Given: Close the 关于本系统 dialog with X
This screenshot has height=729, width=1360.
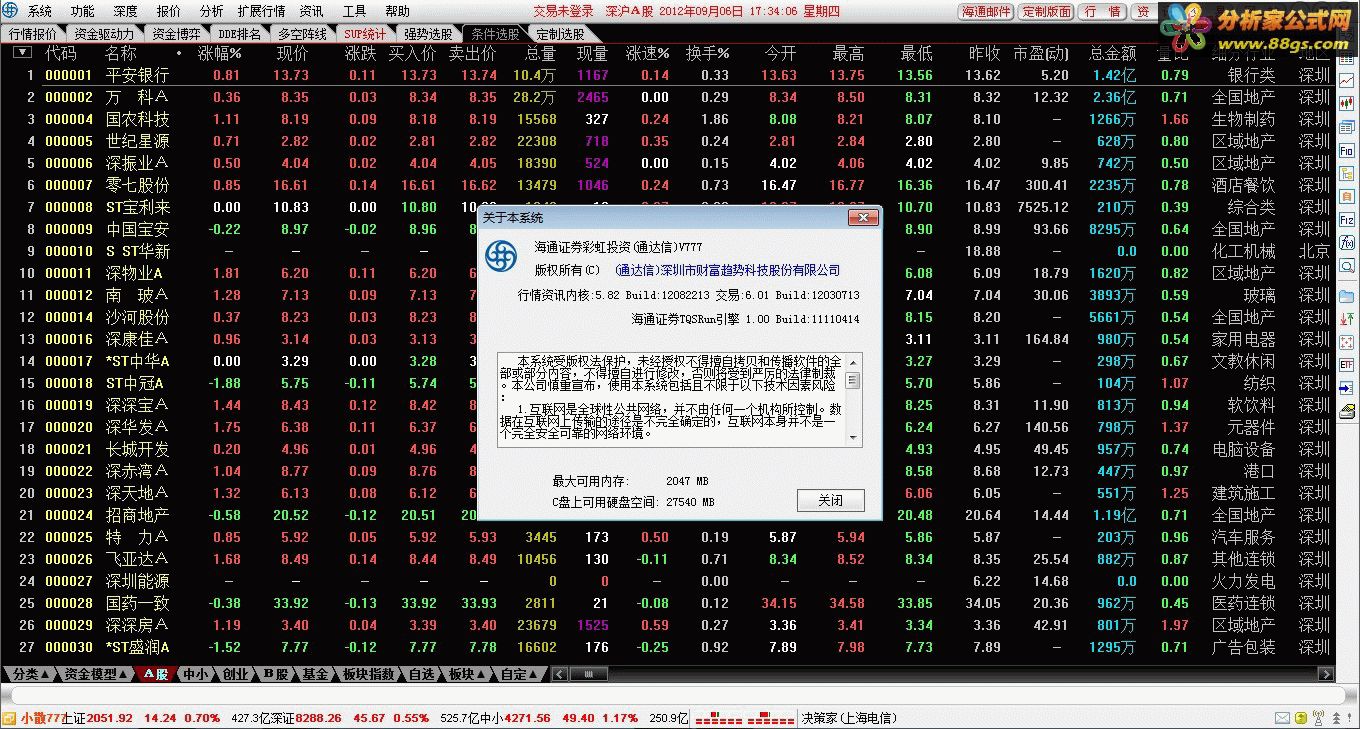Looking at the screenshot, I should click(862, 217).
